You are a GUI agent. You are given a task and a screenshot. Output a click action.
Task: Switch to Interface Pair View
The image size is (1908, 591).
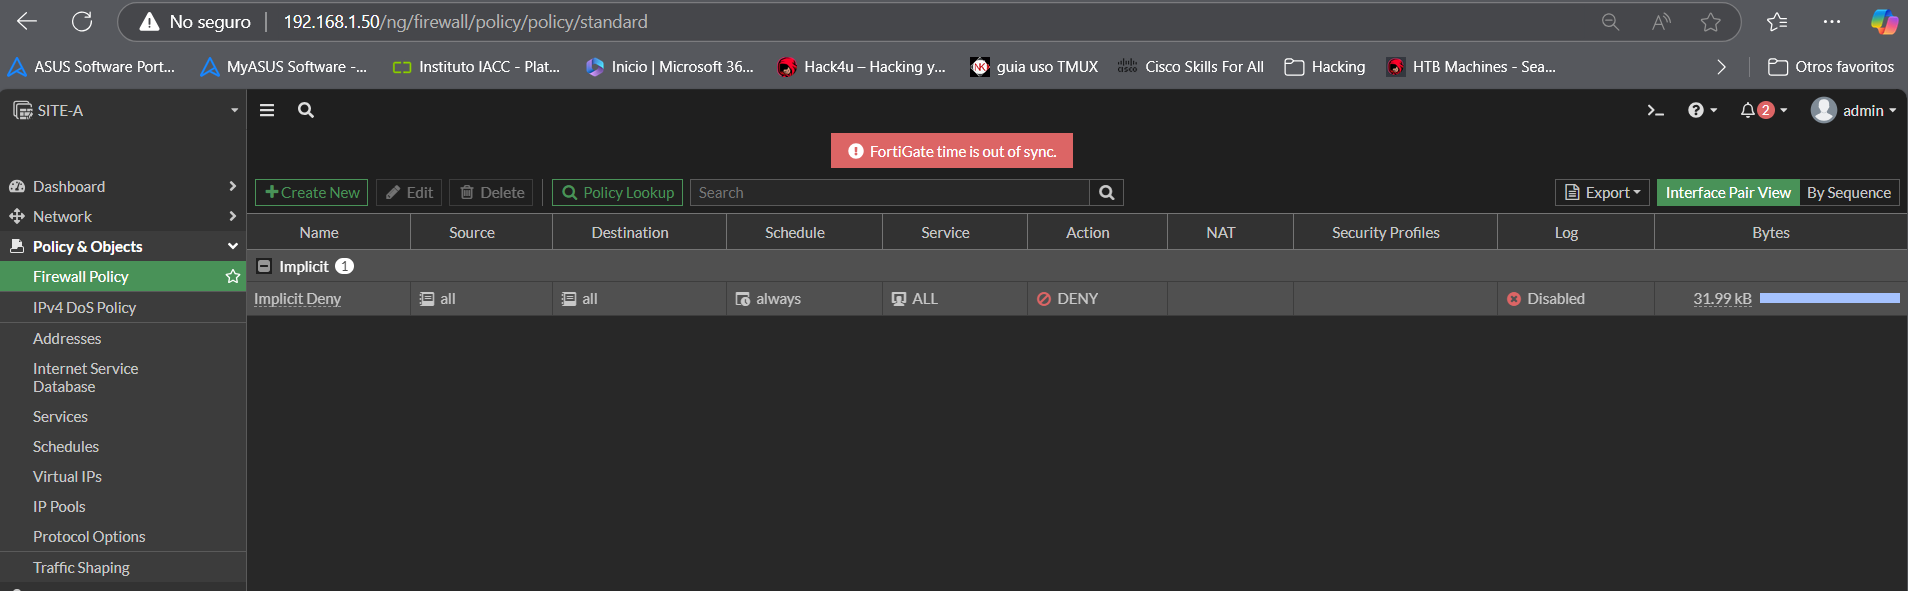tap(1727, 193)
